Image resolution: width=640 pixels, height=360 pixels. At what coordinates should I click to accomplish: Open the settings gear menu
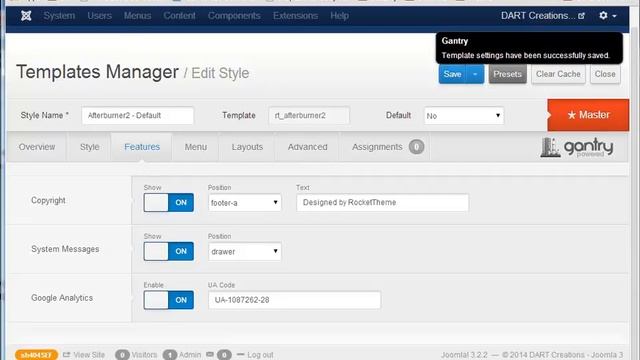click(607, 16)
